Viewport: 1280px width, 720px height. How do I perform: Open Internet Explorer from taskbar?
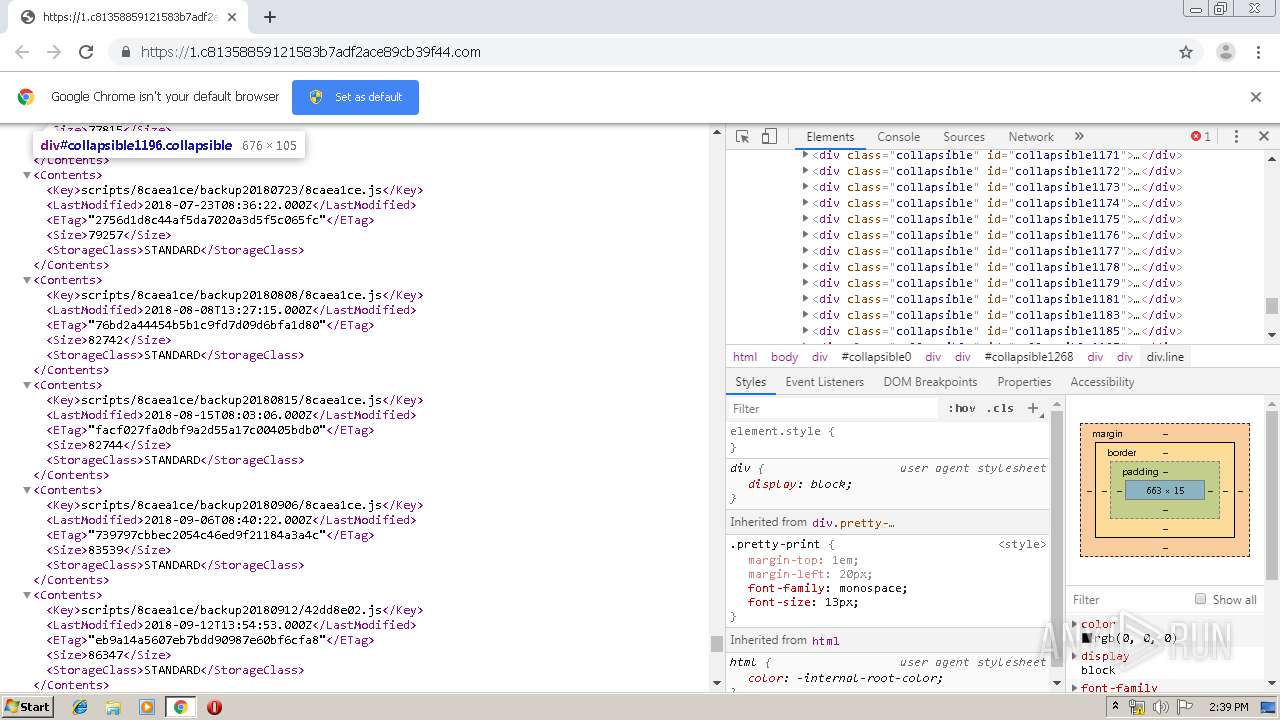pyautogui.click(x=80, y=707)
